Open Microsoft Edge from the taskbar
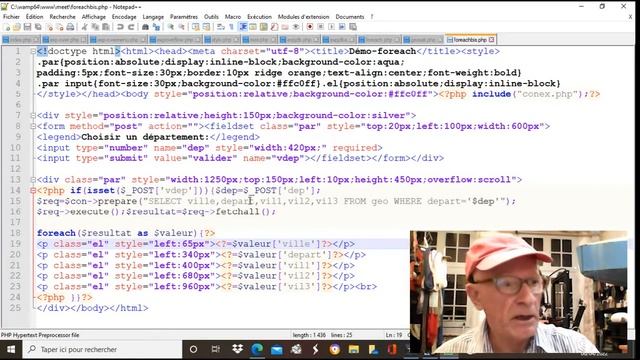640x360 pixels. coord(257,349)
